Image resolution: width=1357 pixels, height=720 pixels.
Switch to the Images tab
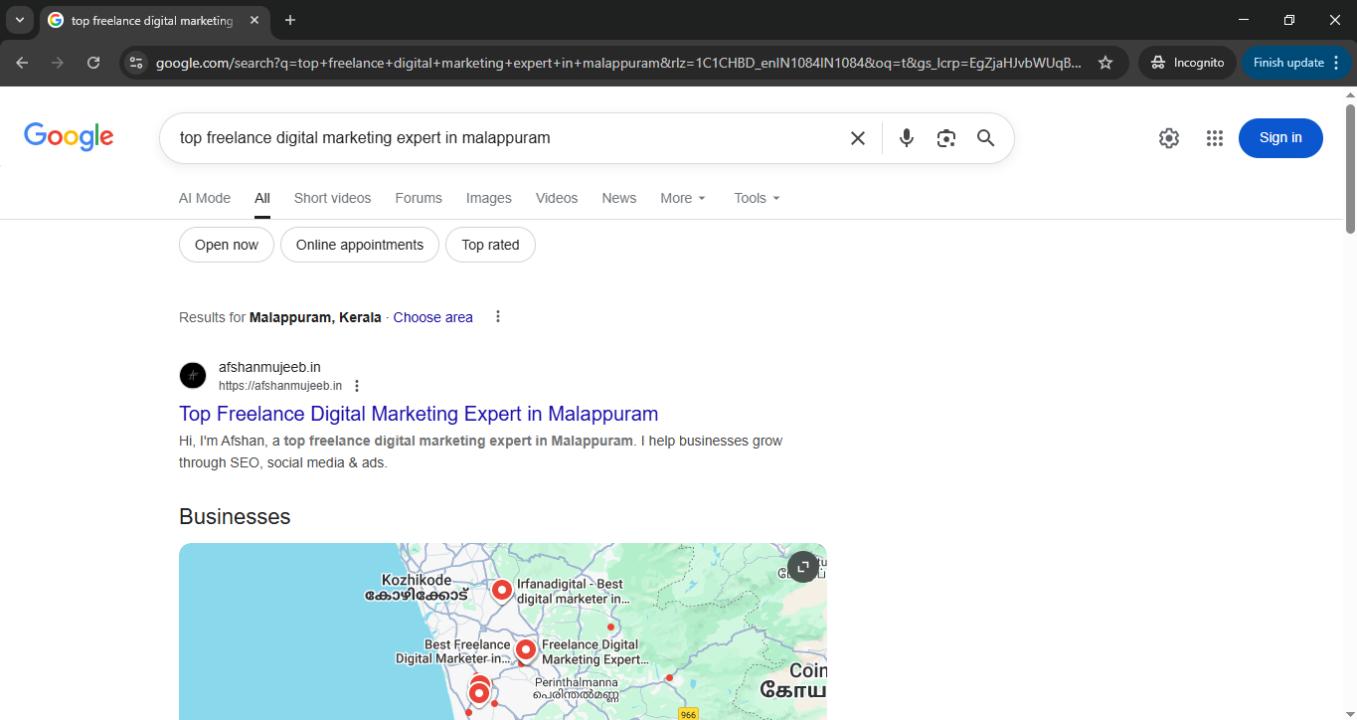click(488, 198)
